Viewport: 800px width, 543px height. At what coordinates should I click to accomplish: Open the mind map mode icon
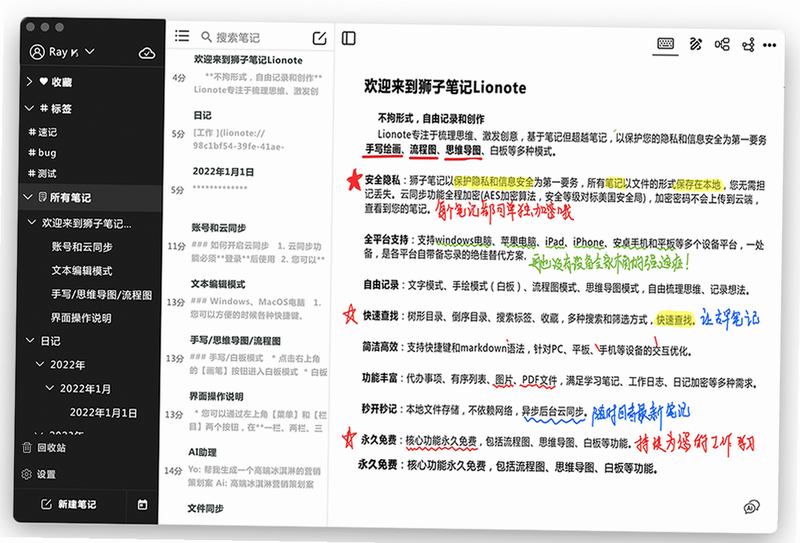coord(722,44)
